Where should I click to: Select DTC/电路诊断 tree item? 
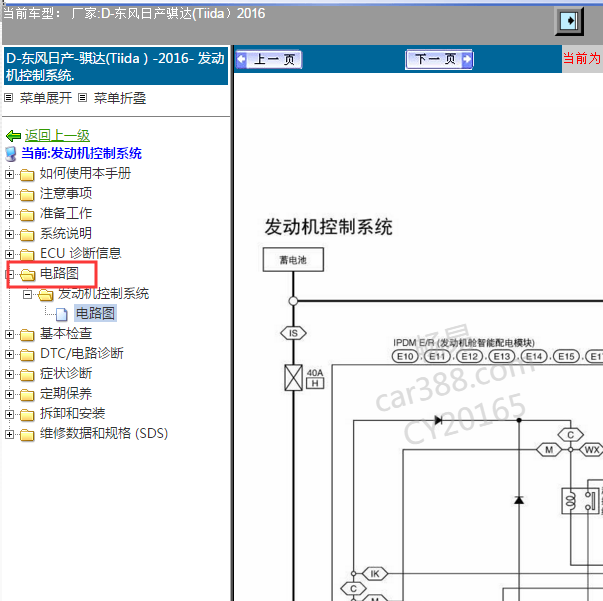coord(82,353)
